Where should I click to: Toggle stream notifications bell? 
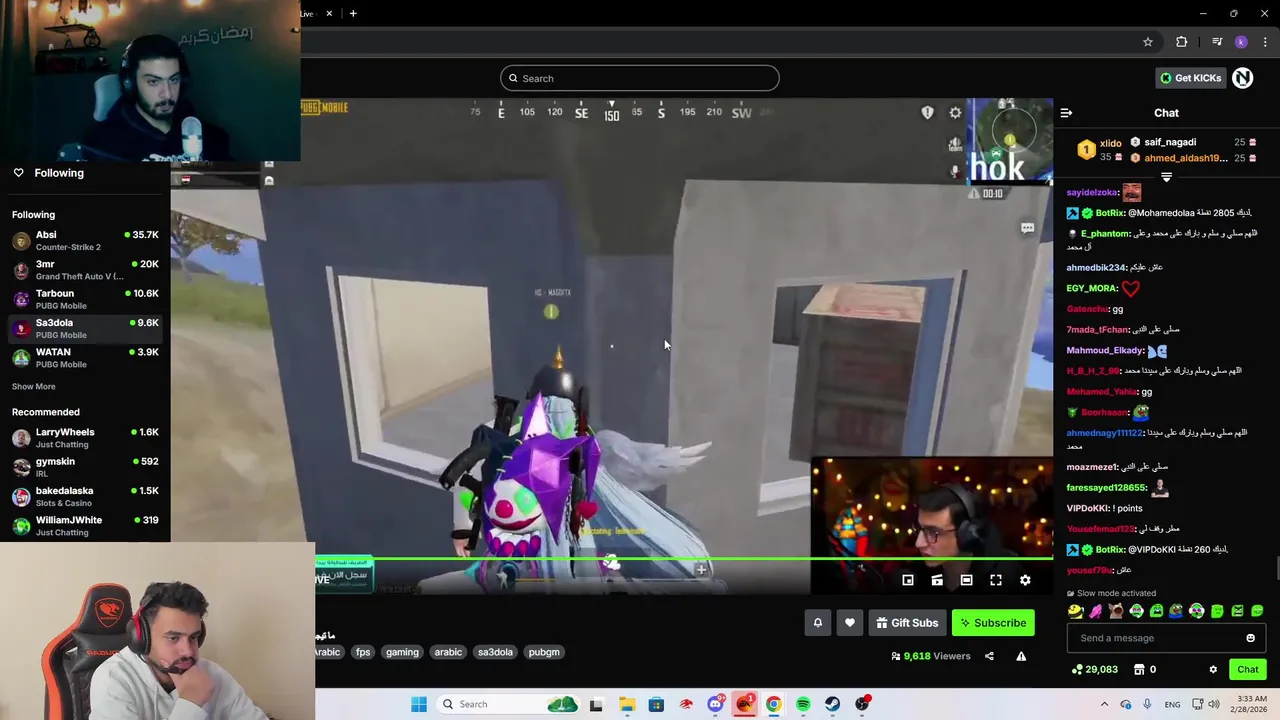pyautogui.click(x=818, y=623)
